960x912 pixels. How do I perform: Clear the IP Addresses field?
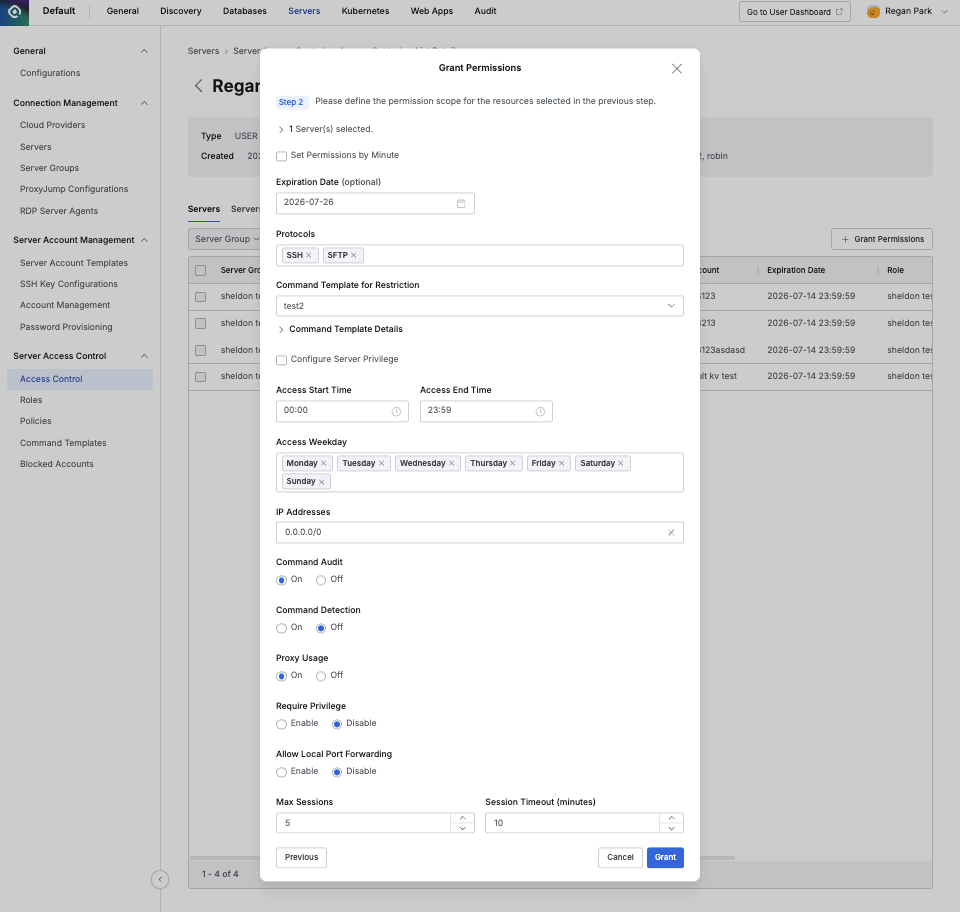(x=670, y=533)
